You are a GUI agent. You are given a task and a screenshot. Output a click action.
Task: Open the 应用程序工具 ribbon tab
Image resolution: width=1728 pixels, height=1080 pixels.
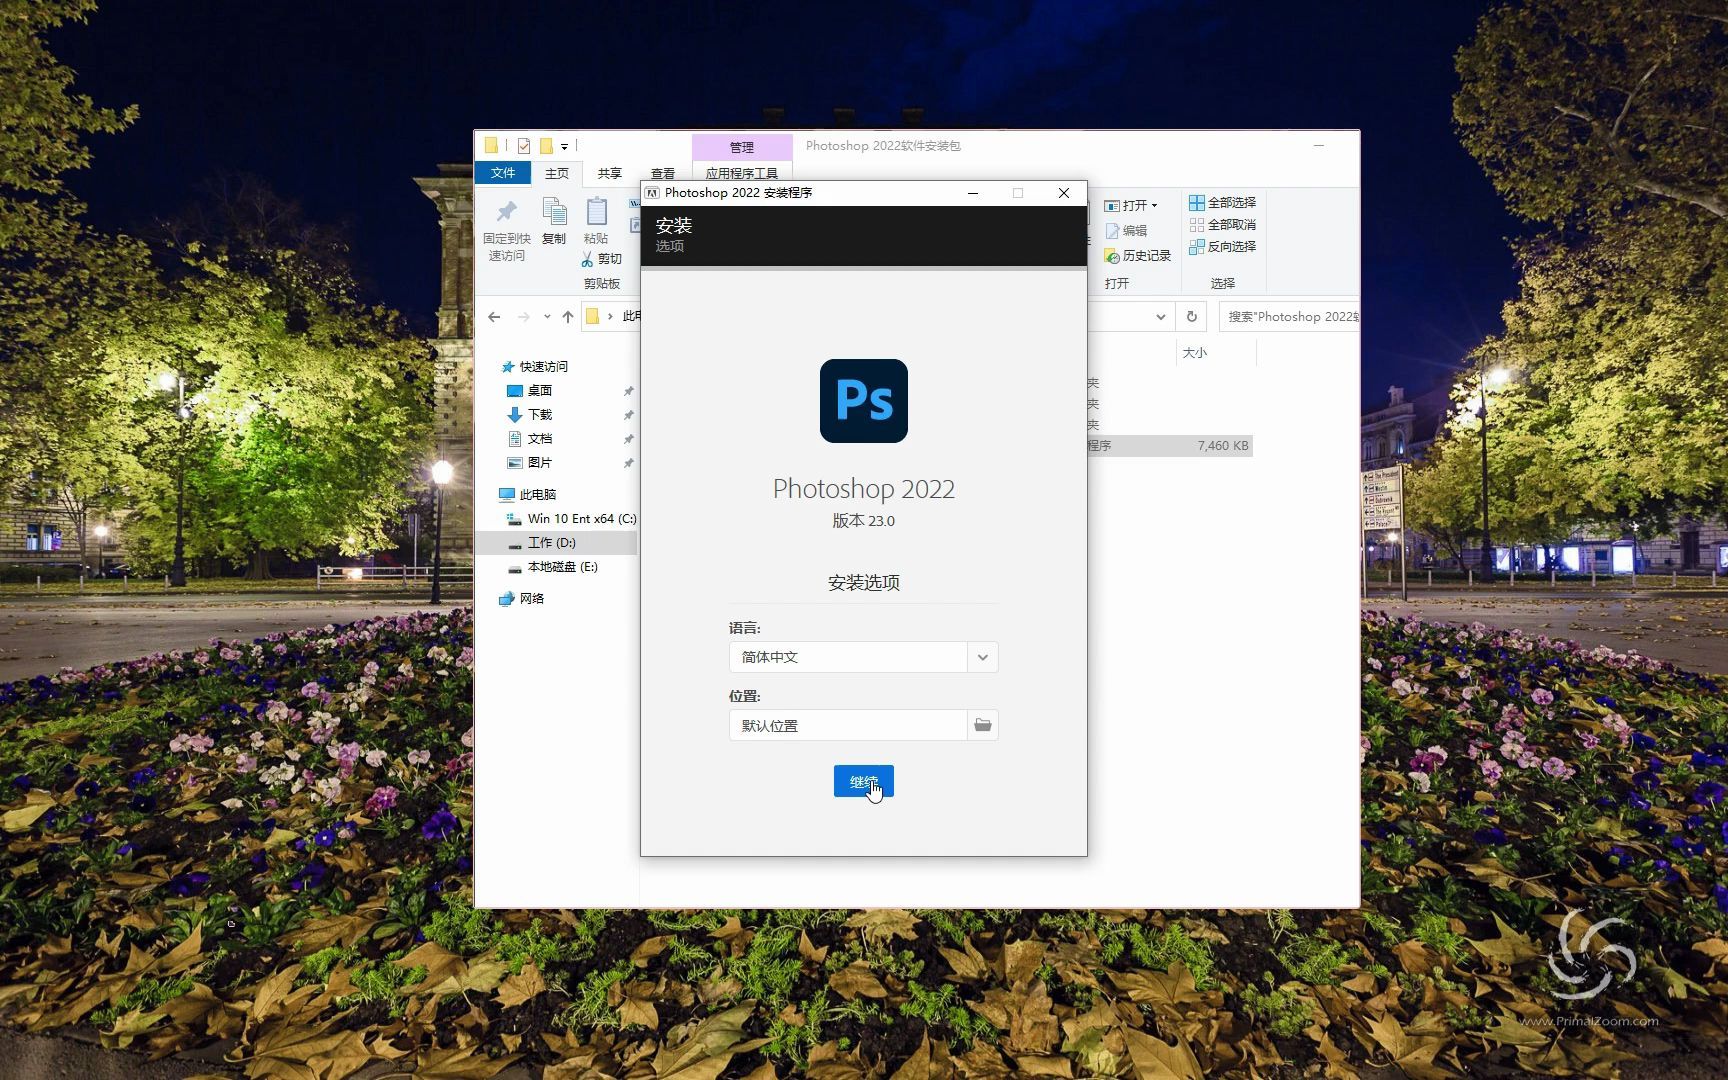click(741, 173)
